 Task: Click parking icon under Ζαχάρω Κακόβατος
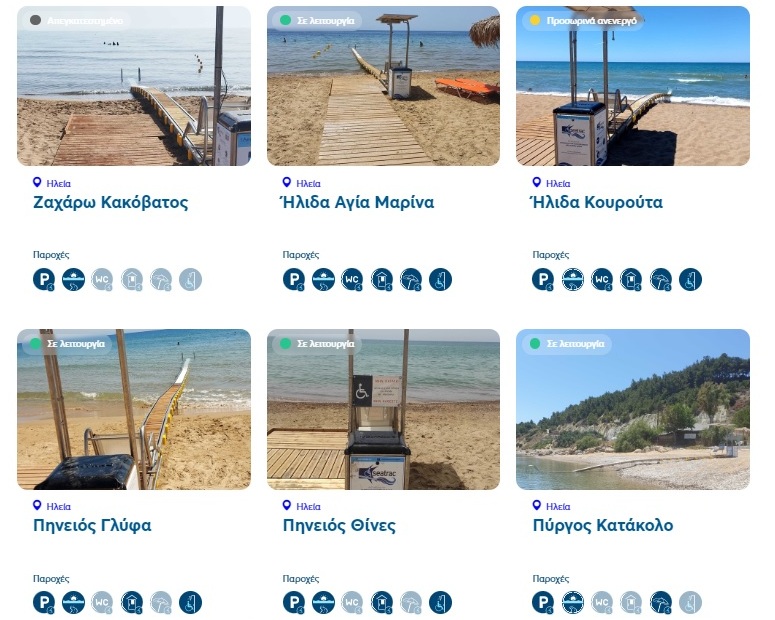[x=44, y=279]
